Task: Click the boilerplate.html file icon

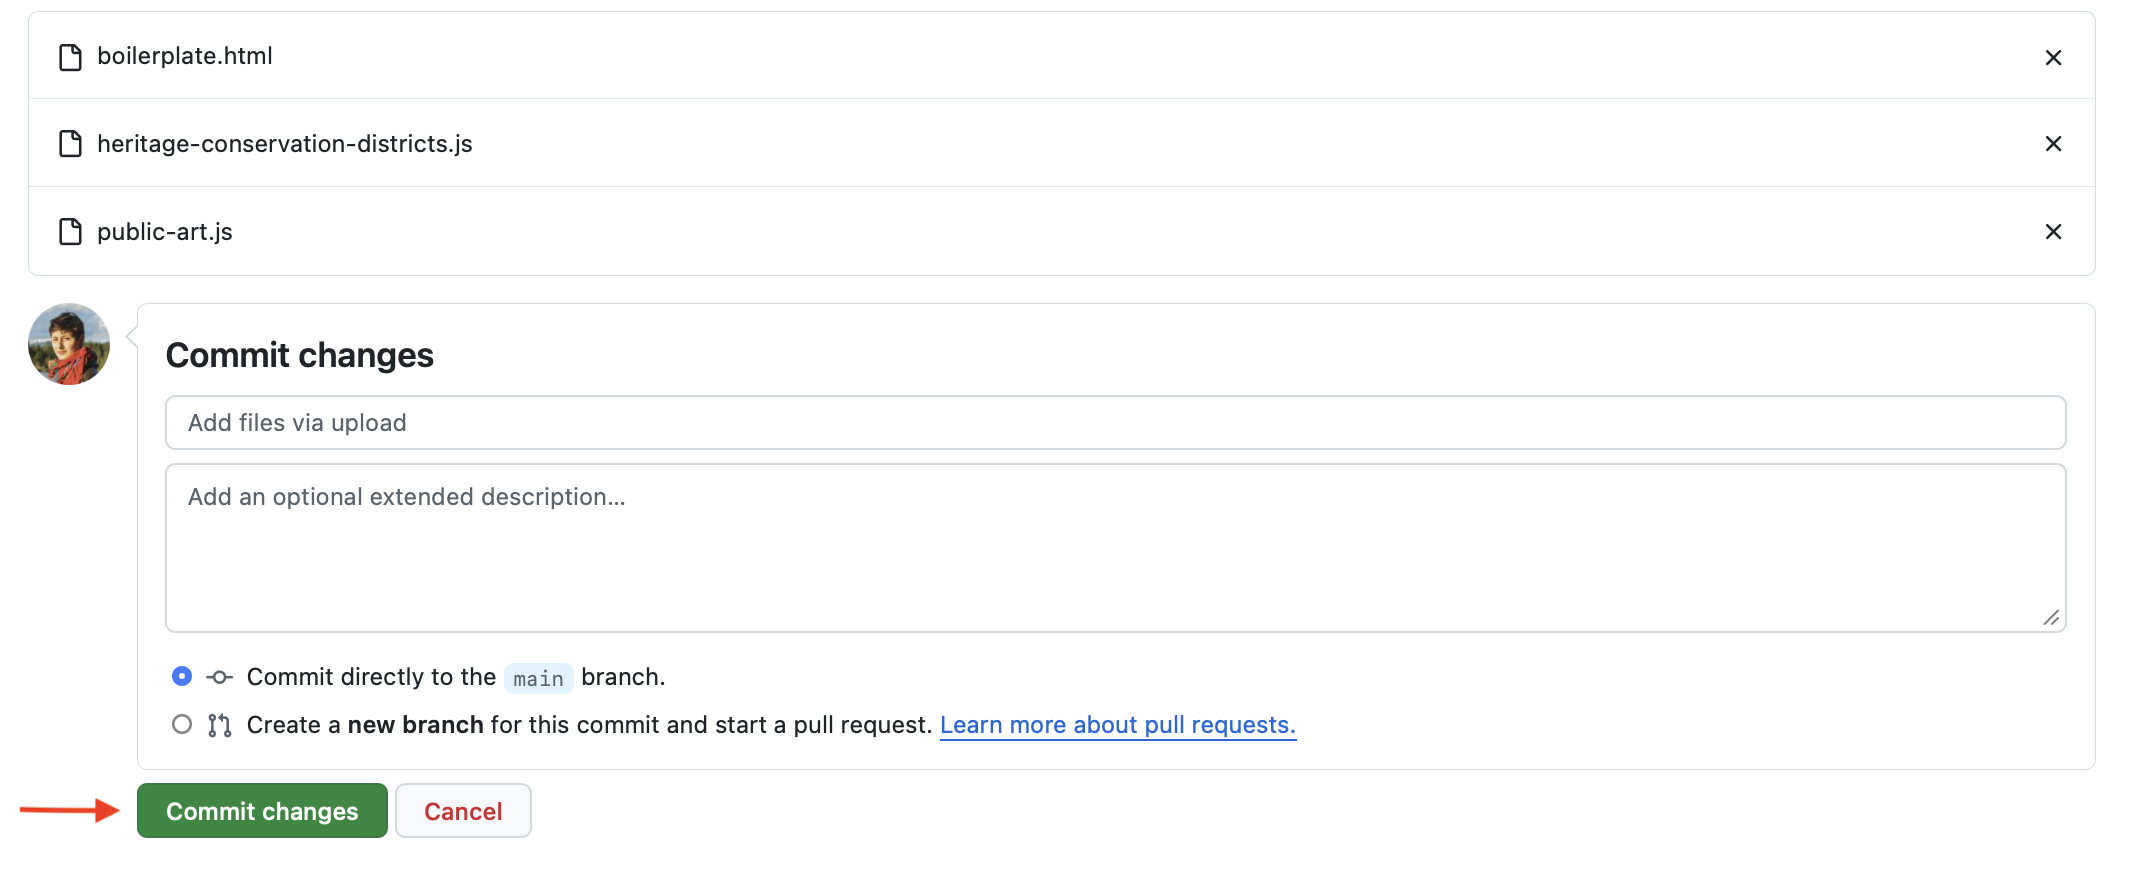Action: pyautogui.click(x=71, y=57)
